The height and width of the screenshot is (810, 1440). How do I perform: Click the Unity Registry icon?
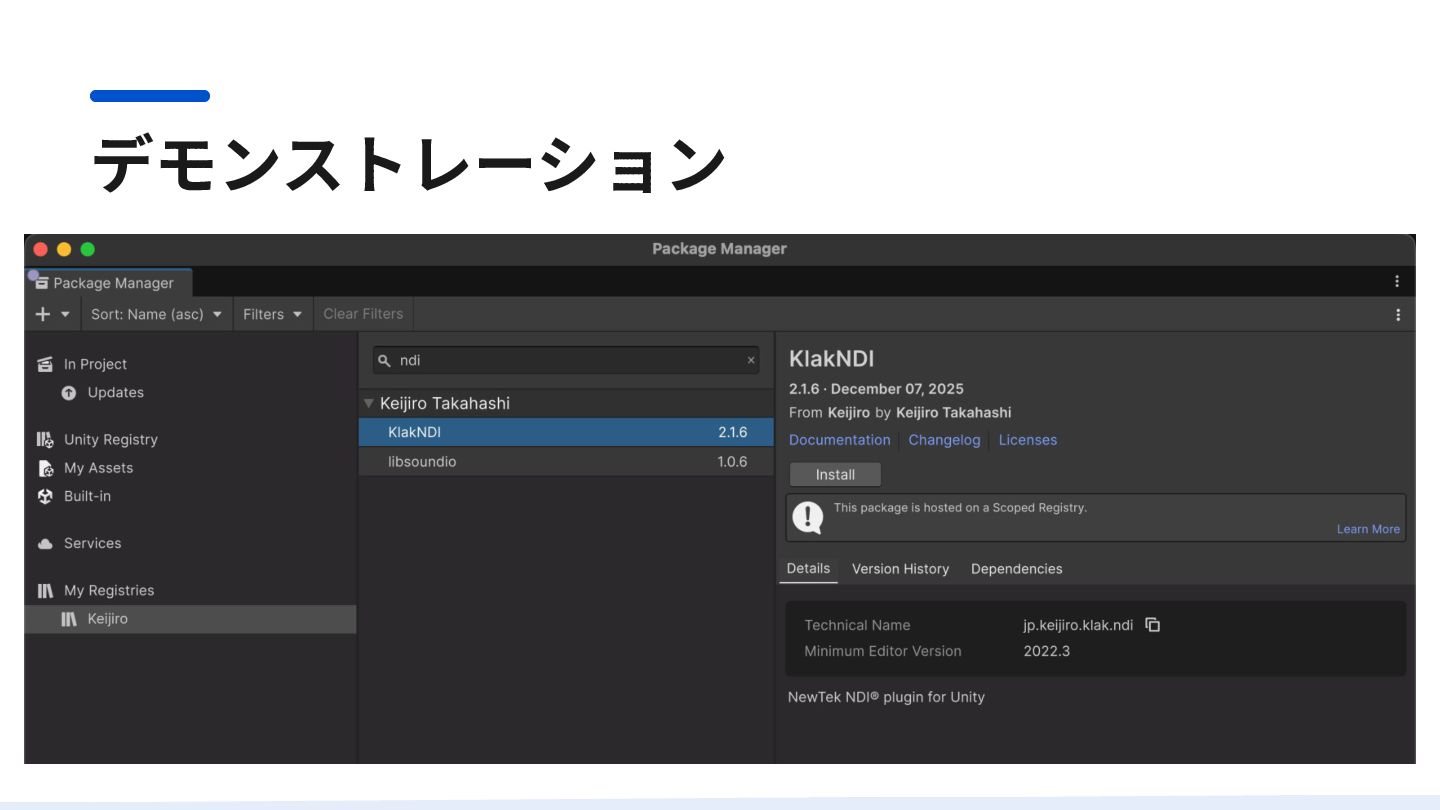tap(45, 439)
